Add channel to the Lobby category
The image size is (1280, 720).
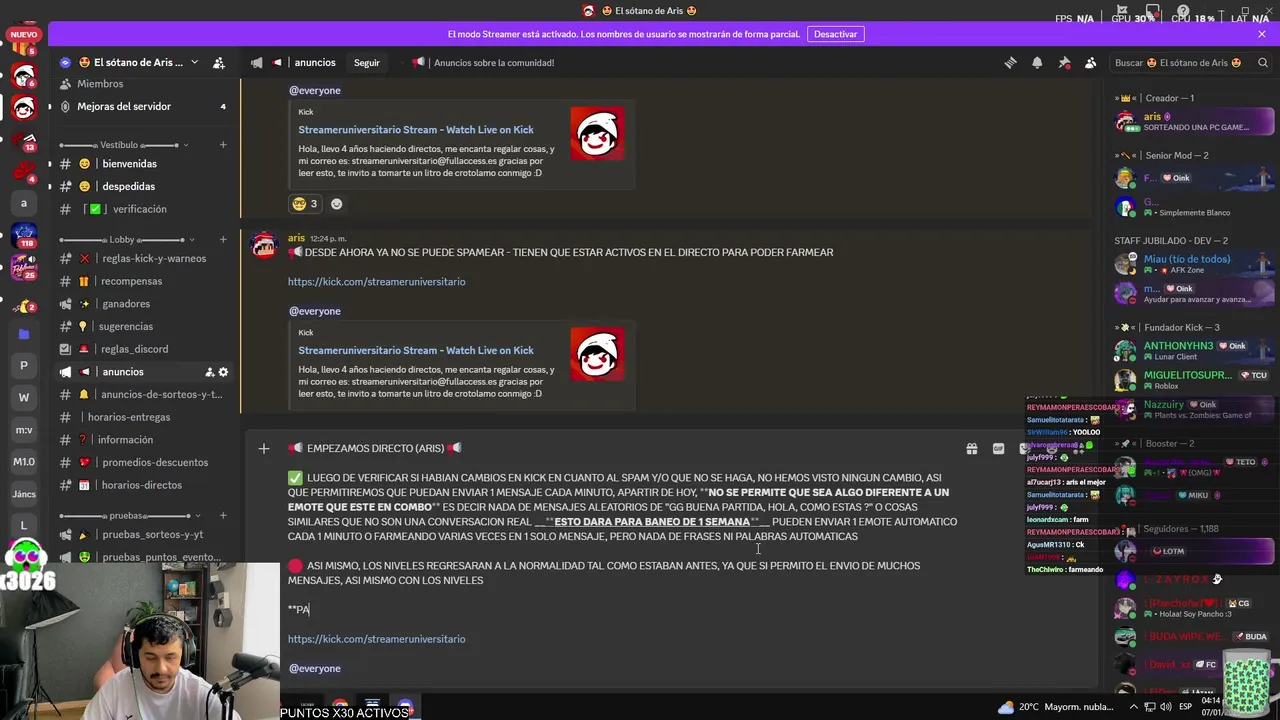223,240
